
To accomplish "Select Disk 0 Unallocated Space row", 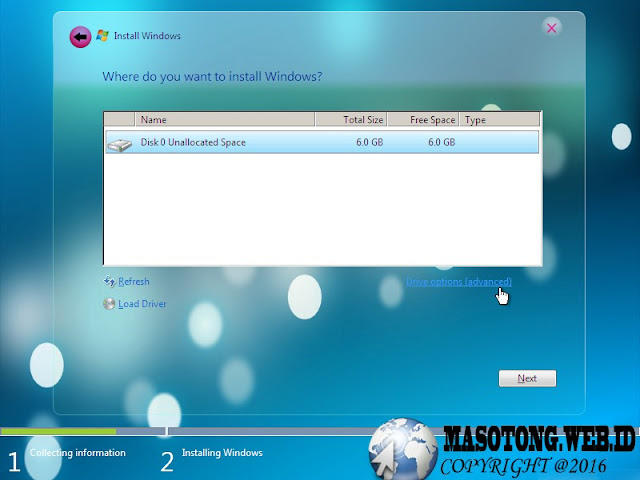I will point(322,142).
